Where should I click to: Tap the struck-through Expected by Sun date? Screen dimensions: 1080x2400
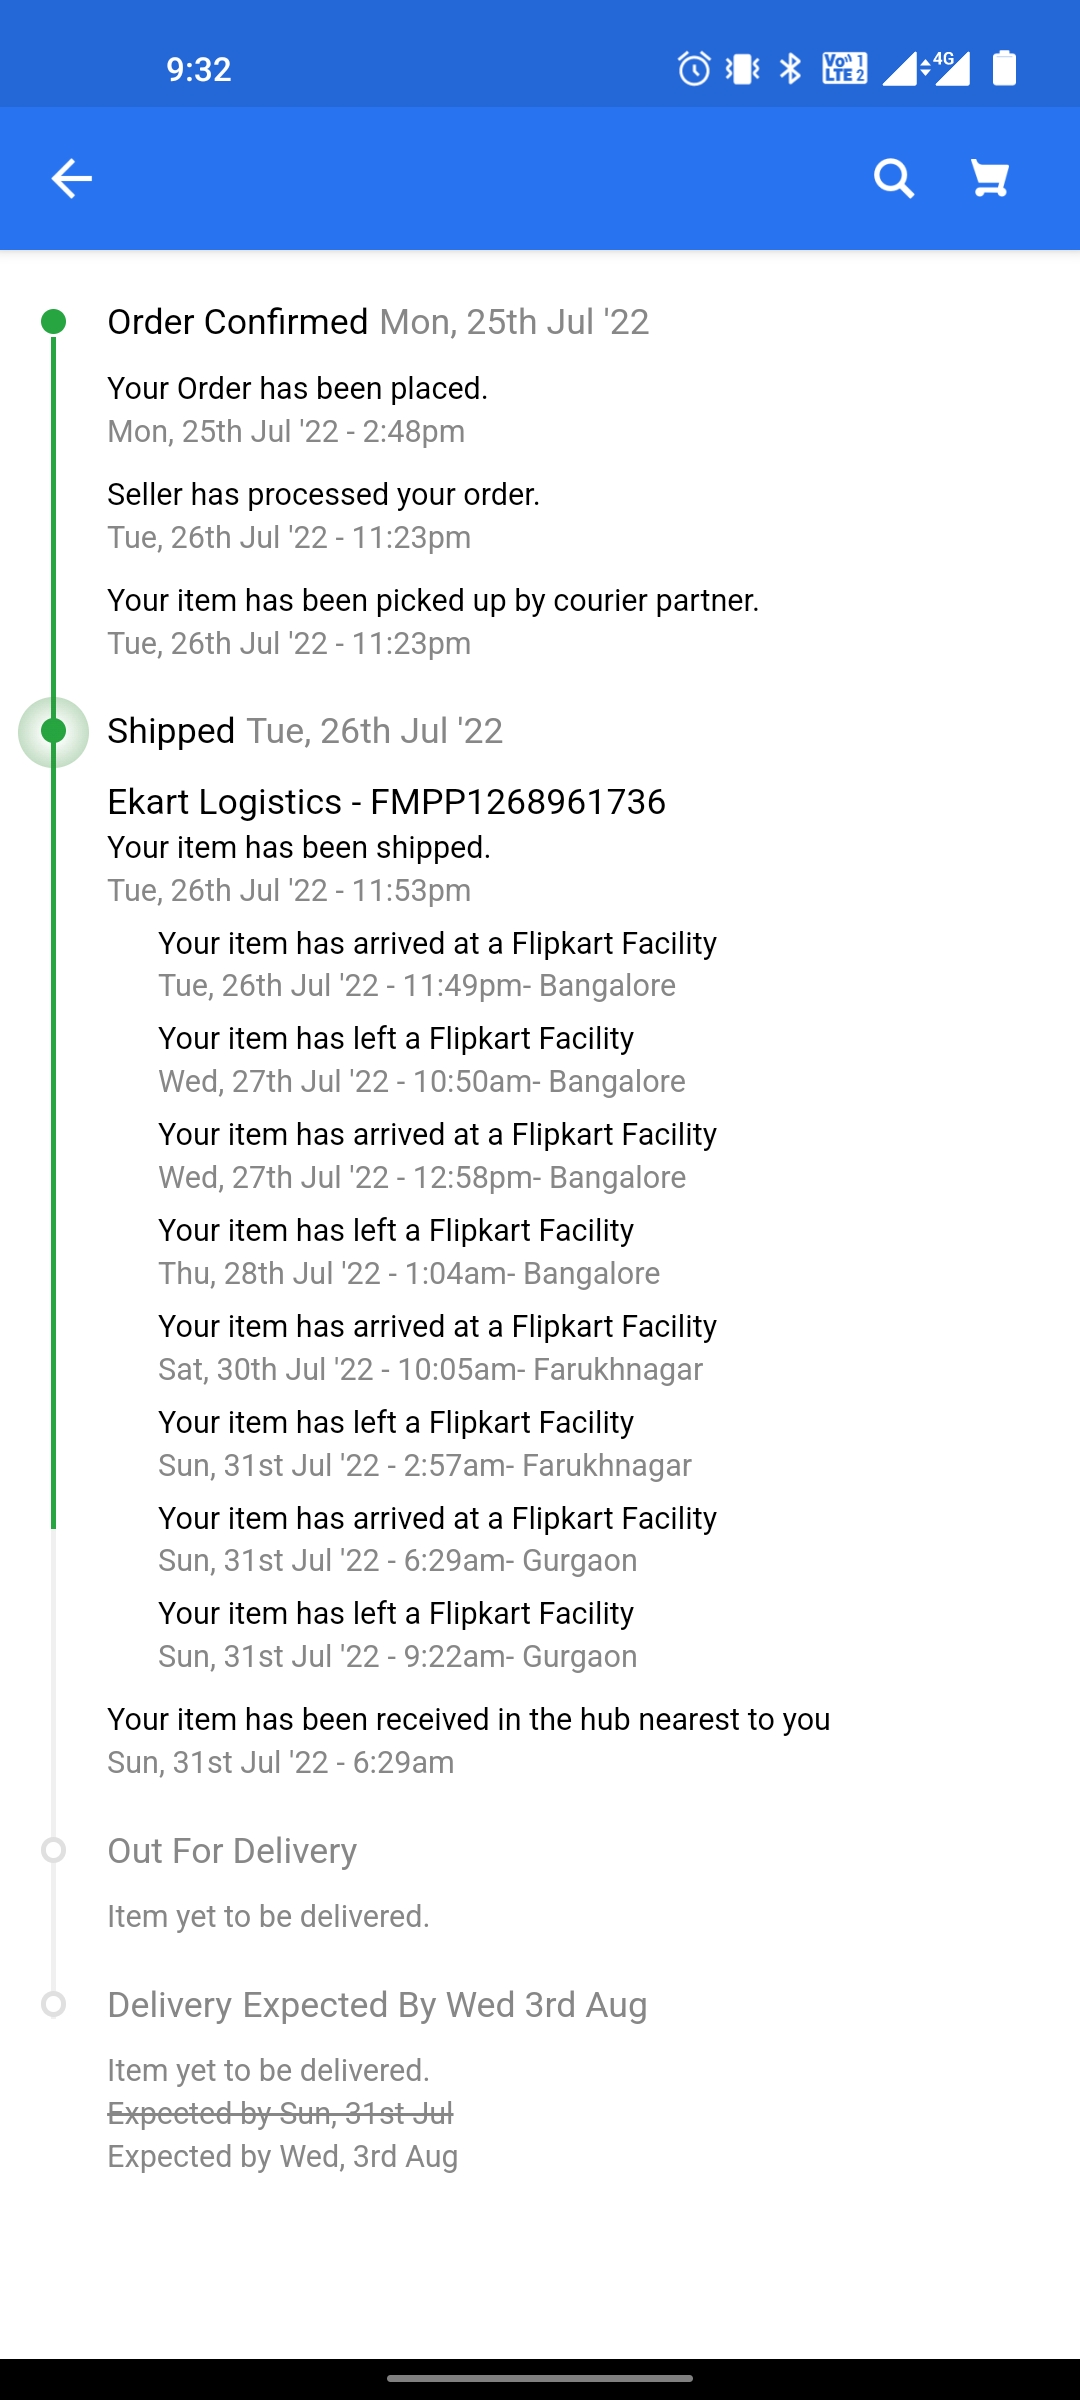point(280,2113)
